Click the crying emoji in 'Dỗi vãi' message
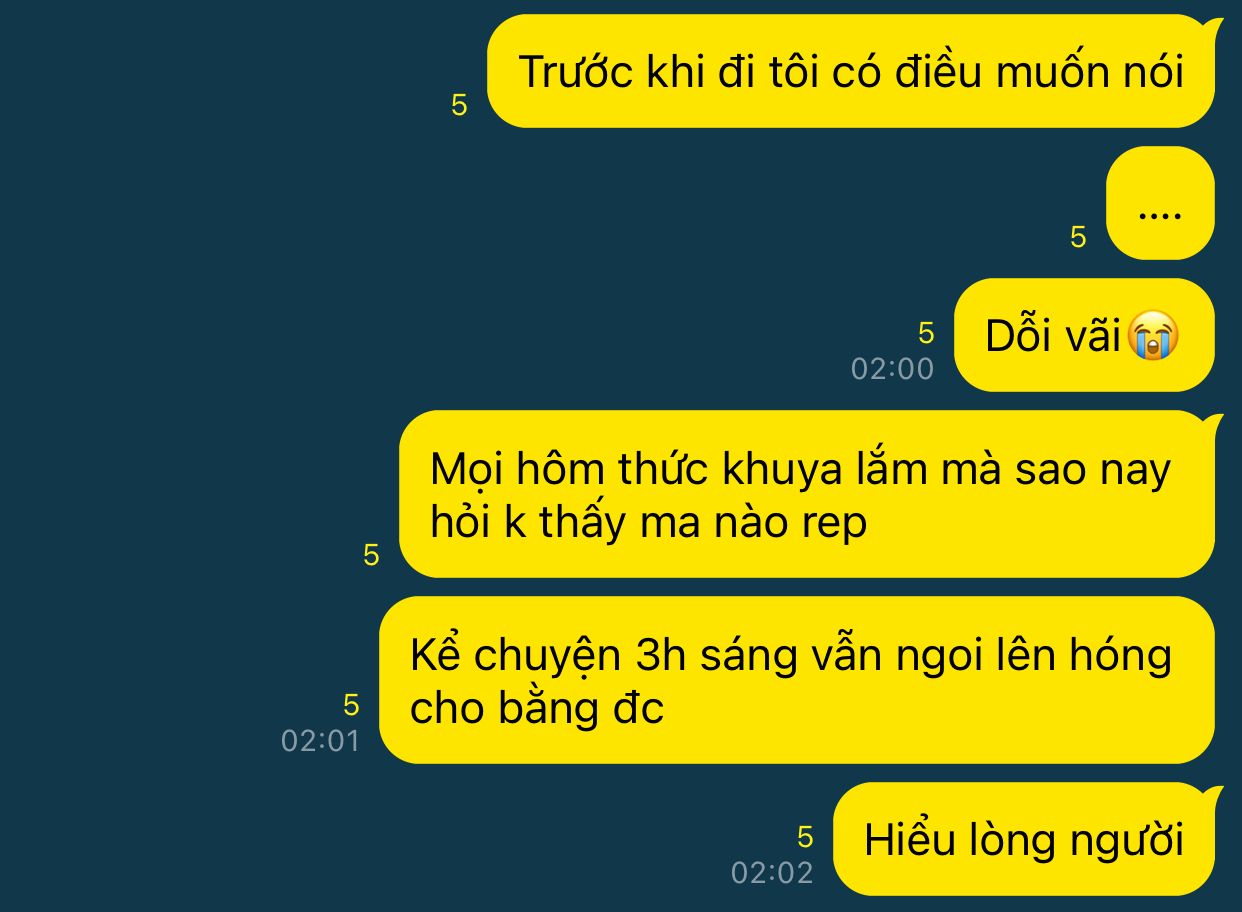Image resolution: width=1242 pixels, height=912 pixels. [1152, 336]
